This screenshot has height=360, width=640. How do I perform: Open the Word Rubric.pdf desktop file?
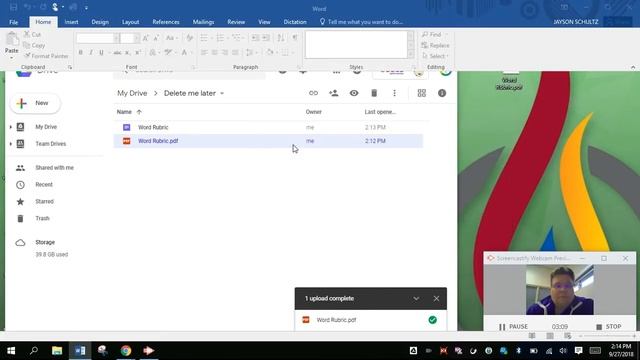tap(509, 82)
